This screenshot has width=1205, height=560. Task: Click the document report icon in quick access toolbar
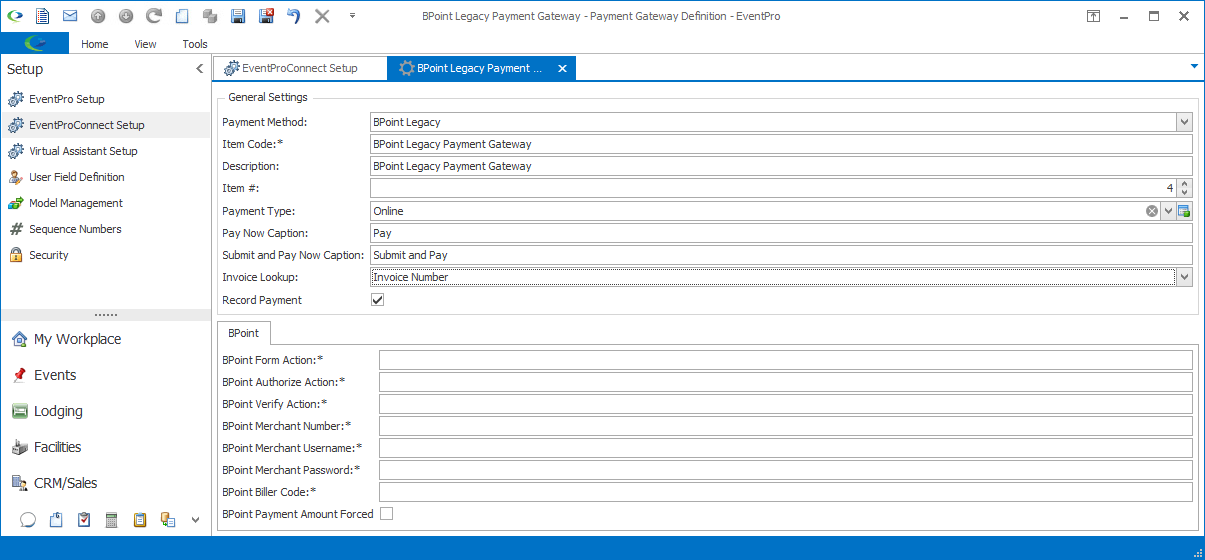point(42,16)
